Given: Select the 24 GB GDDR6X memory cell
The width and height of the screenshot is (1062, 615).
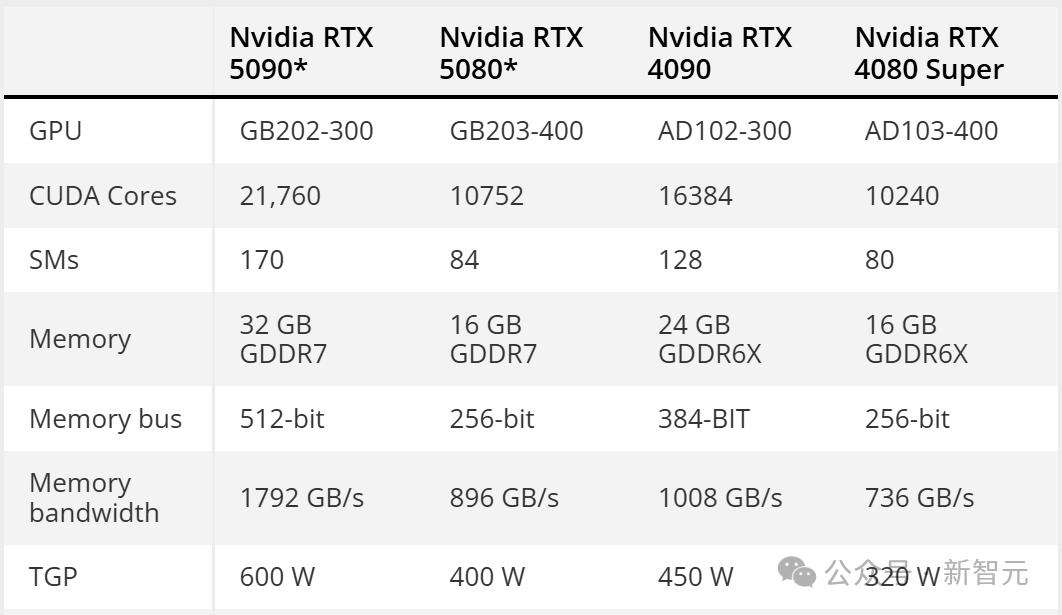Looking at the screenshot, I should (x=709, y=339).
